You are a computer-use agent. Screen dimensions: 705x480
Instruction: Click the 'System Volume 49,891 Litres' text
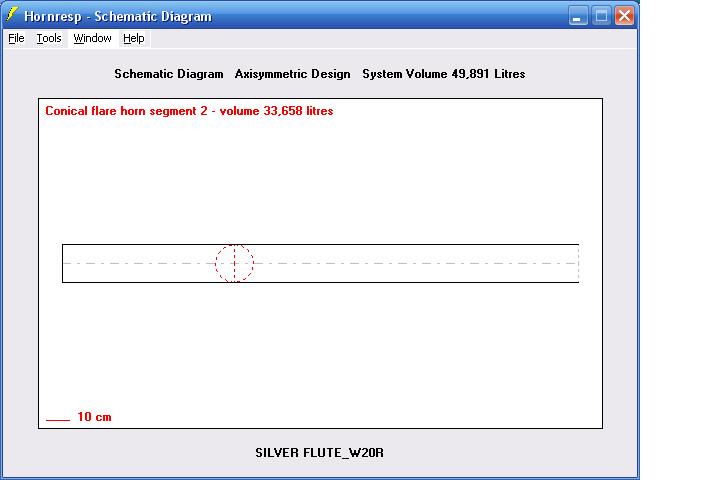pyautogui.click(x=443, y=74)
